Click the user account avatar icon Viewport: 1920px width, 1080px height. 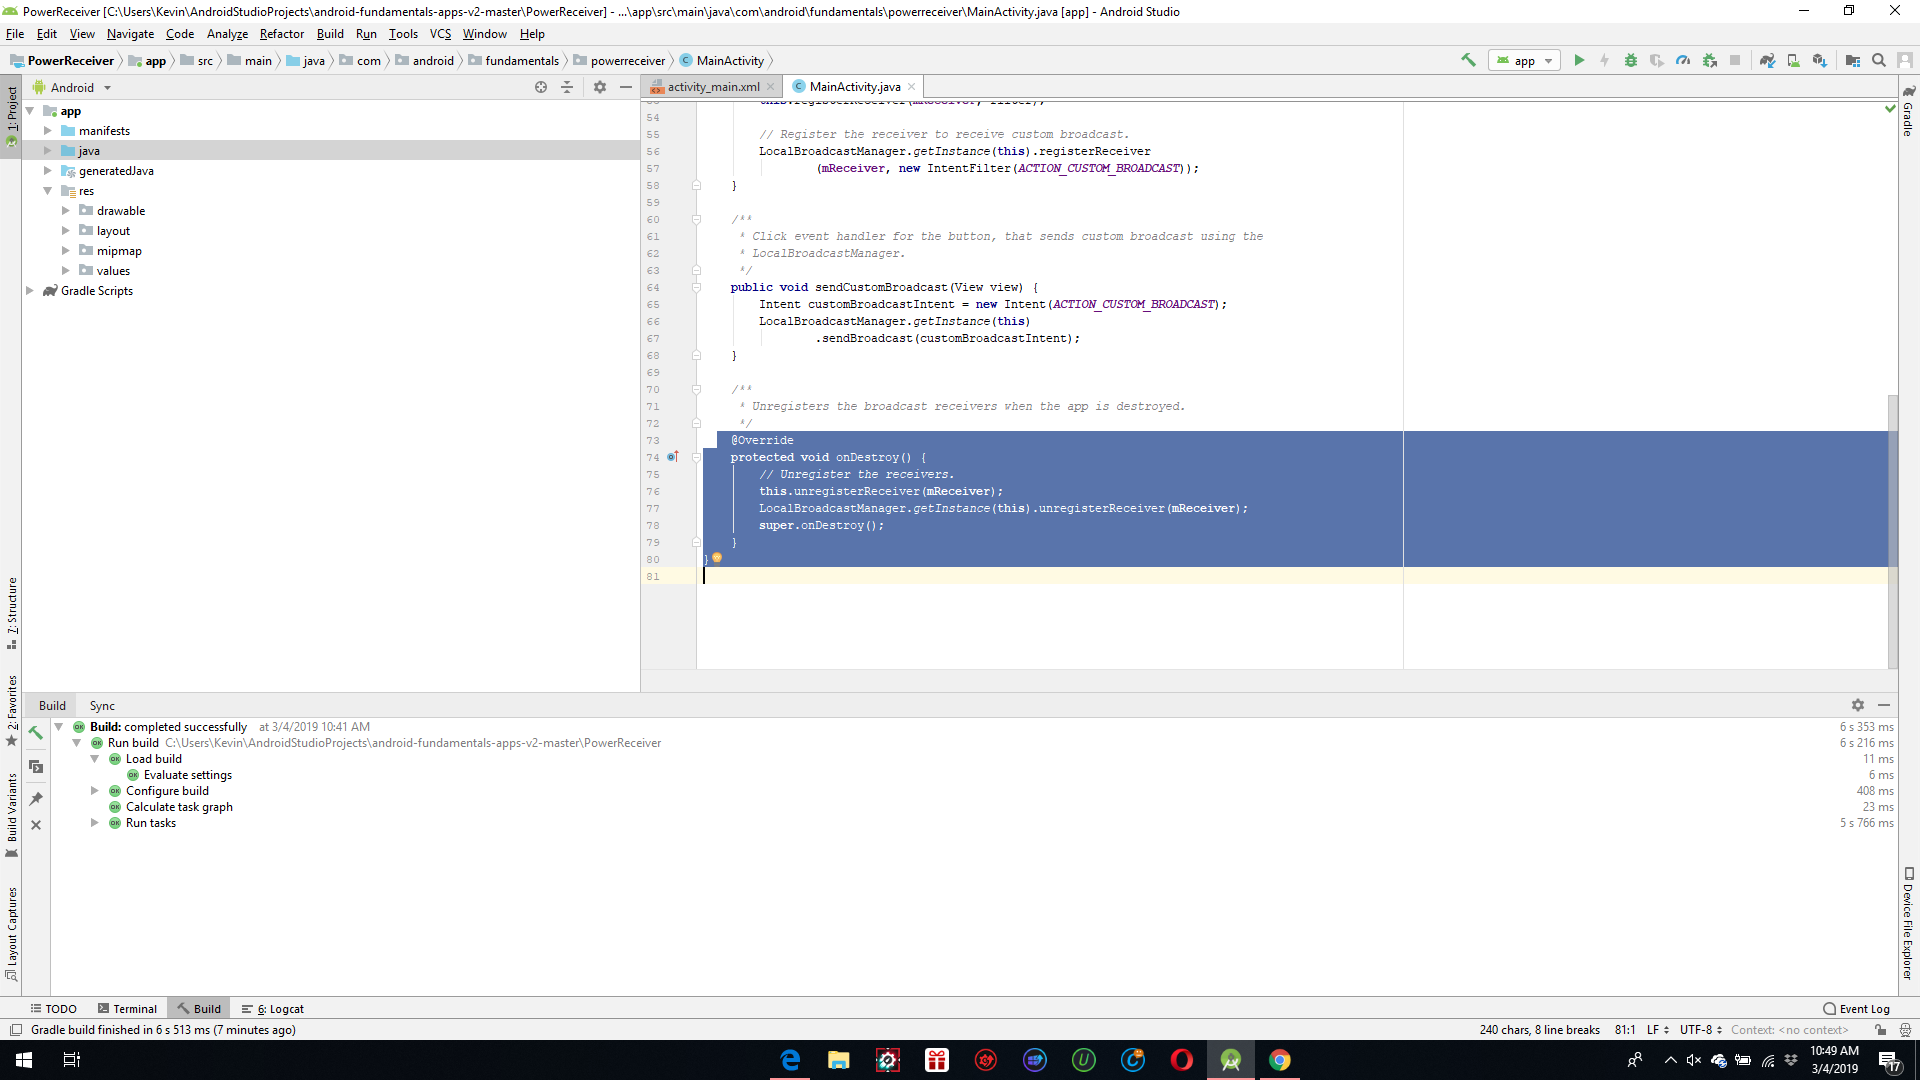coord(1905,60)
